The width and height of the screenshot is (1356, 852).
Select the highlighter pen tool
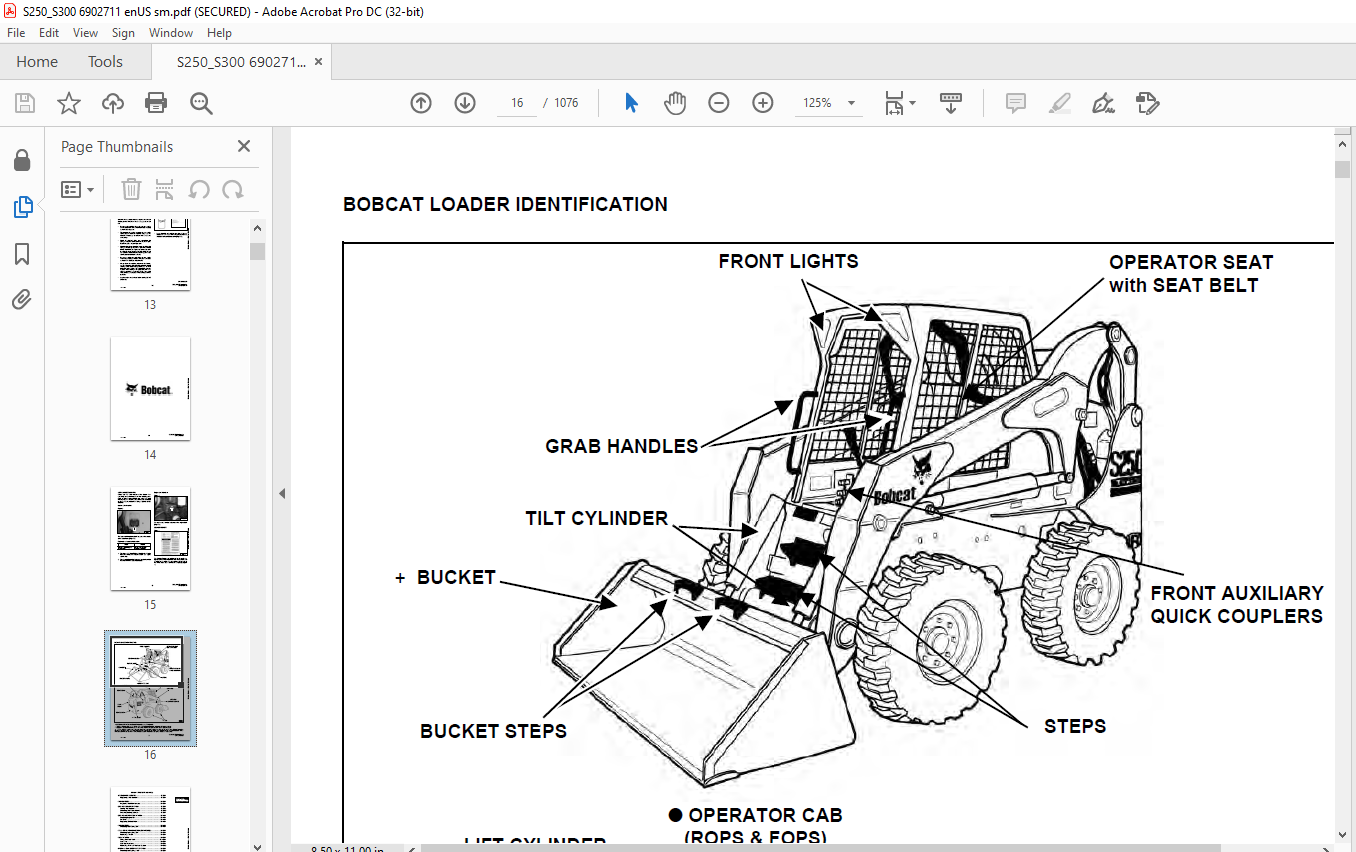1060,103
